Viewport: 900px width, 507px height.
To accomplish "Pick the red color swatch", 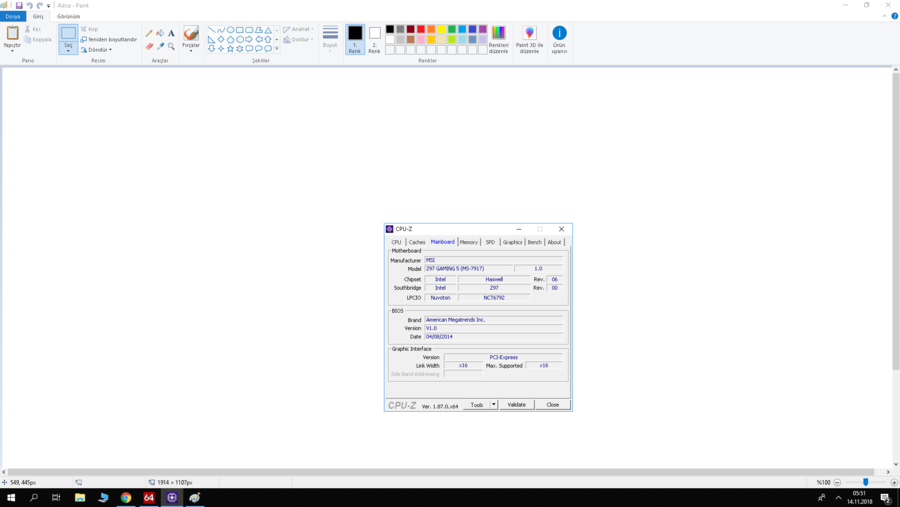I will pyautogui.click(x=421, y=30).
